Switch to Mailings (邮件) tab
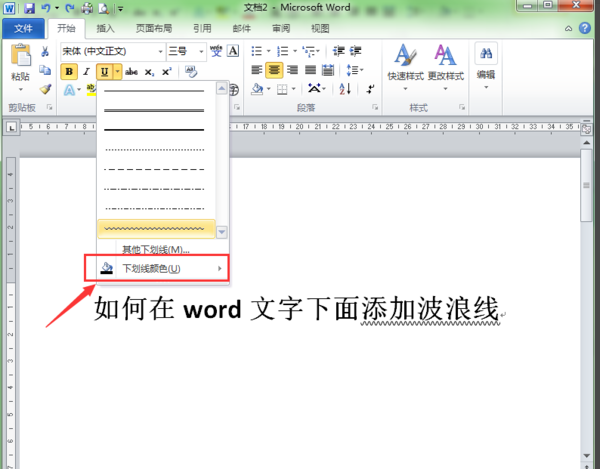 point(241,28)
